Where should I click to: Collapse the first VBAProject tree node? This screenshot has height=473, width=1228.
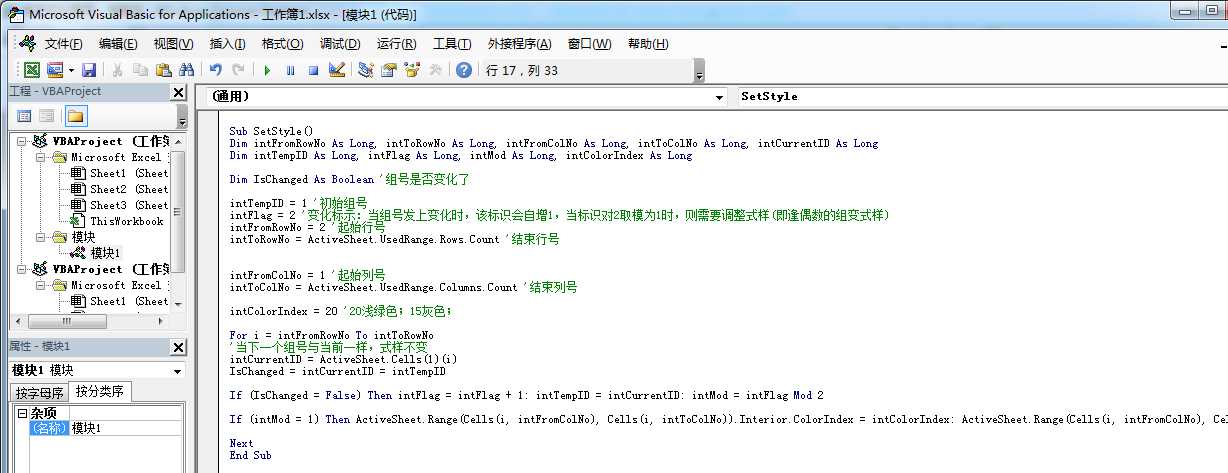22,141
